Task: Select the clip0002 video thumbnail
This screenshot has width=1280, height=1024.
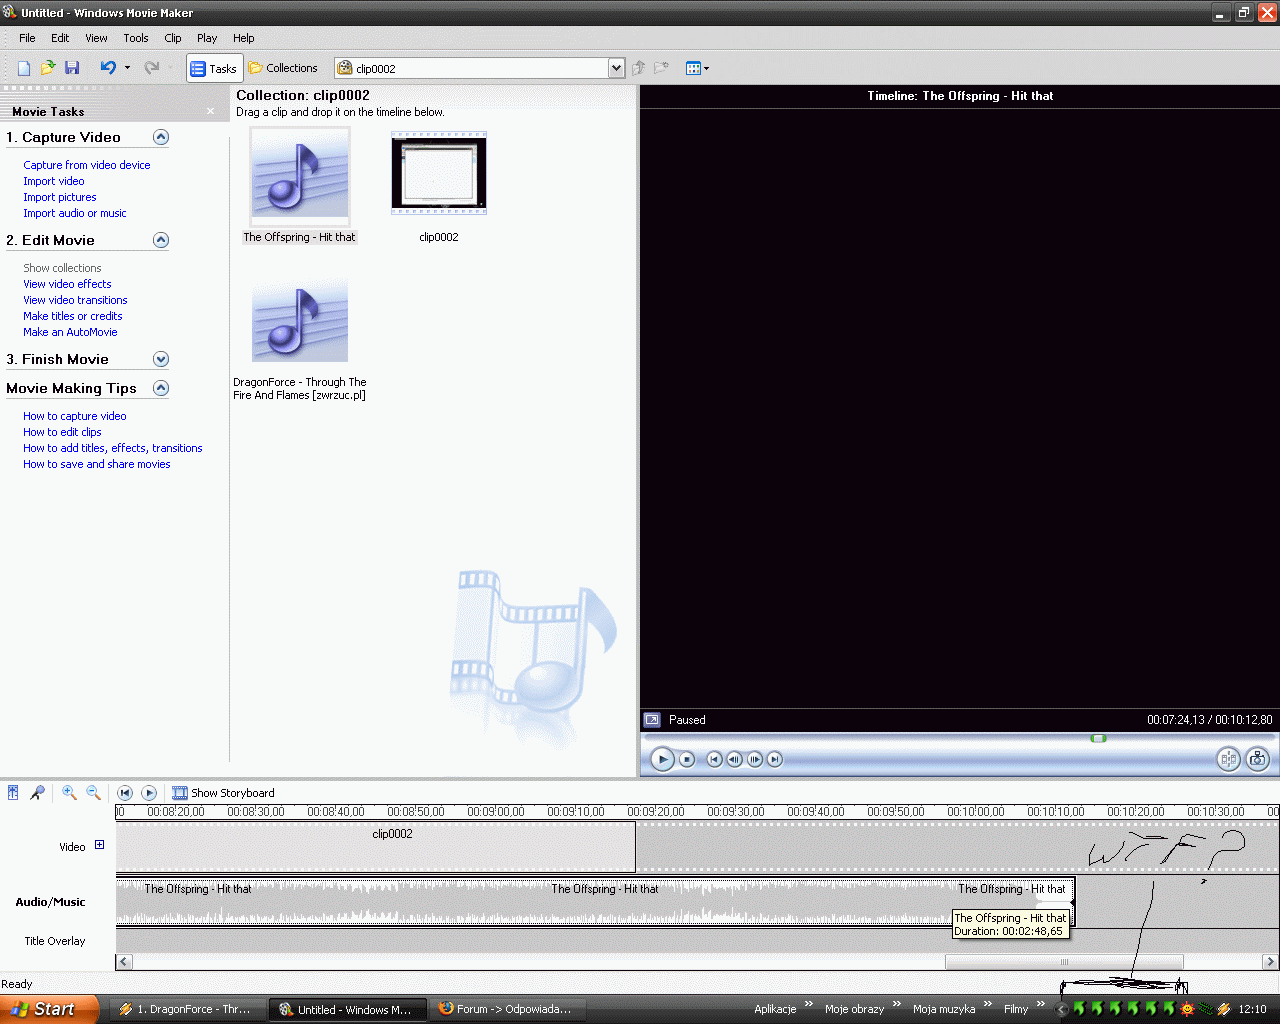Action: pos(439,174)
